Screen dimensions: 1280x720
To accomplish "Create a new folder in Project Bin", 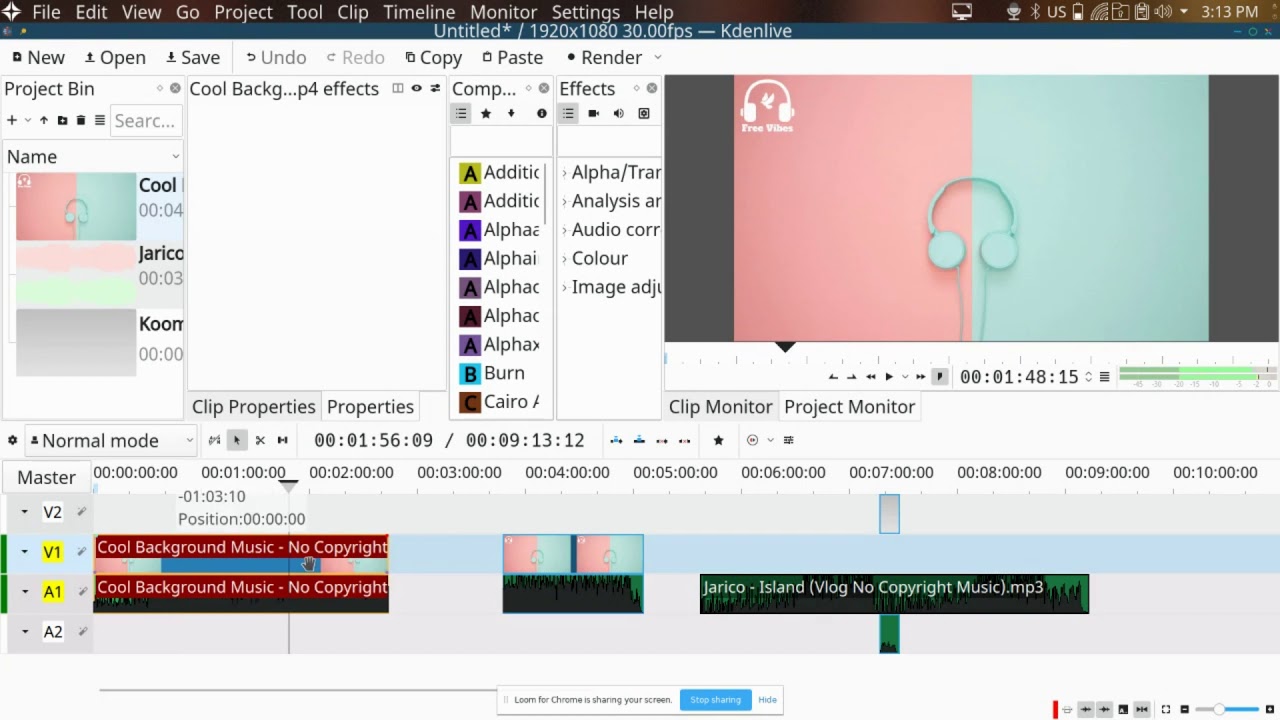I will click(x=62, y=120).
